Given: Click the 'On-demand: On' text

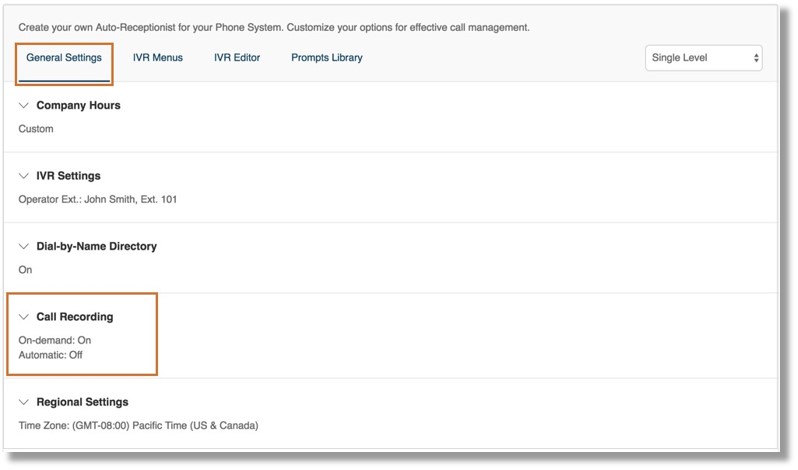Looking at the screenshot, I should coord(55,340).
